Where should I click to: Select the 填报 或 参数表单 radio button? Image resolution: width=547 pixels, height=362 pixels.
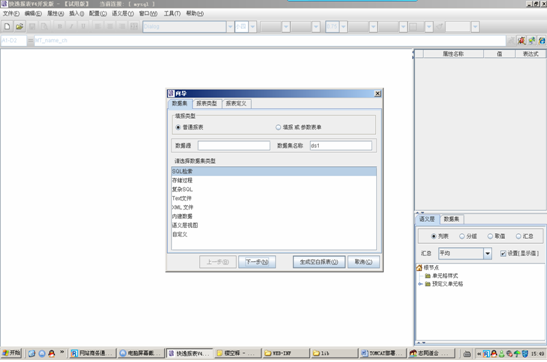tap(278, 127)
